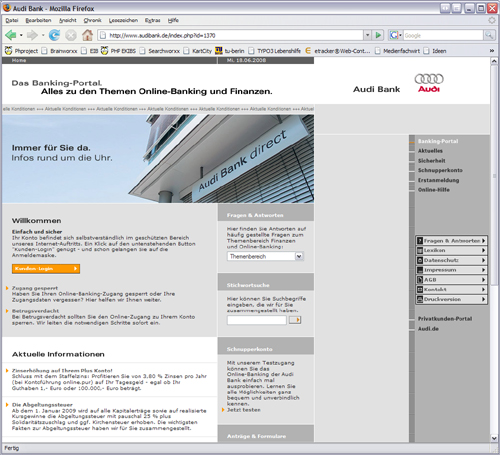
Task: Open the forward history dropdown arrow
Action: [x=43, y=35]
